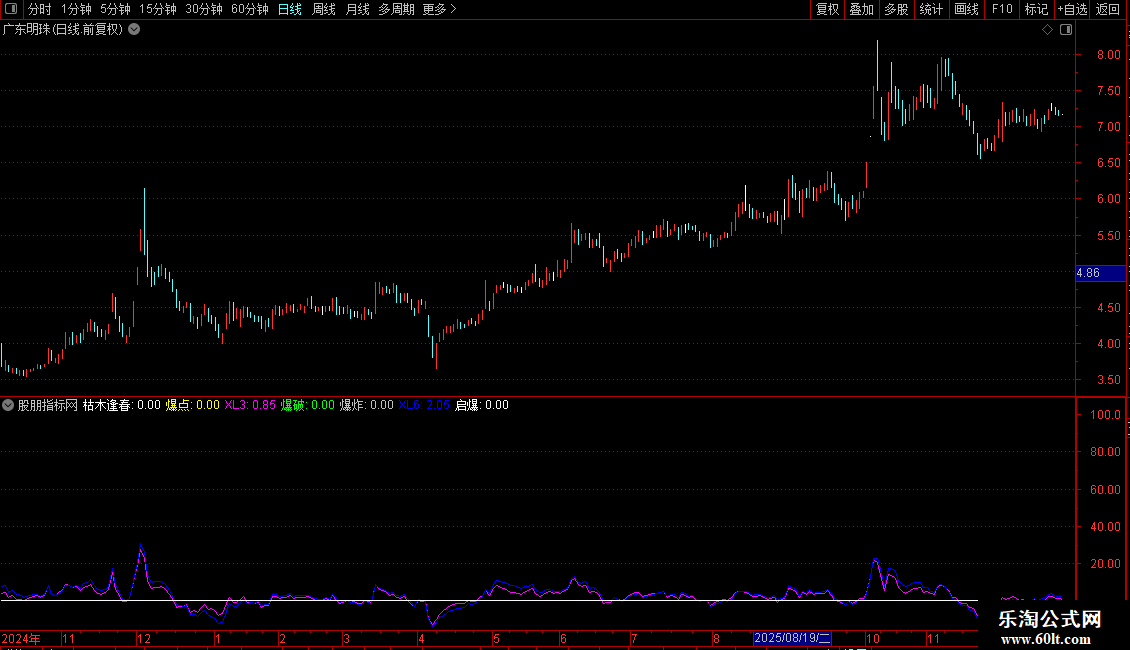Click the 标记 mark button
Viewport: 1130px width, 650px height.
tap(1036, 9)
